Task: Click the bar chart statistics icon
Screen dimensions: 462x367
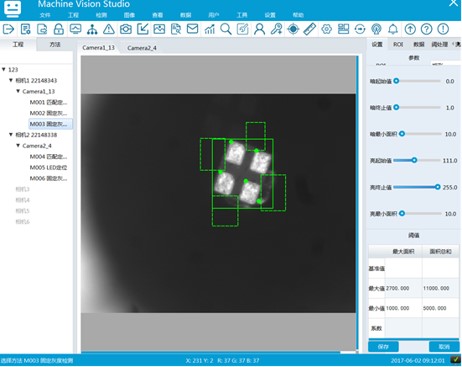Action: [x=209, y=29]
